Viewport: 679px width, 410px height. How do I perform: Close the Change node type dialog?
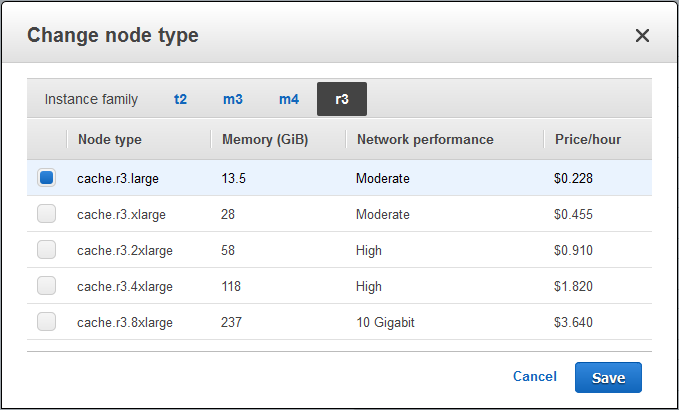click(x=642, y=36)
